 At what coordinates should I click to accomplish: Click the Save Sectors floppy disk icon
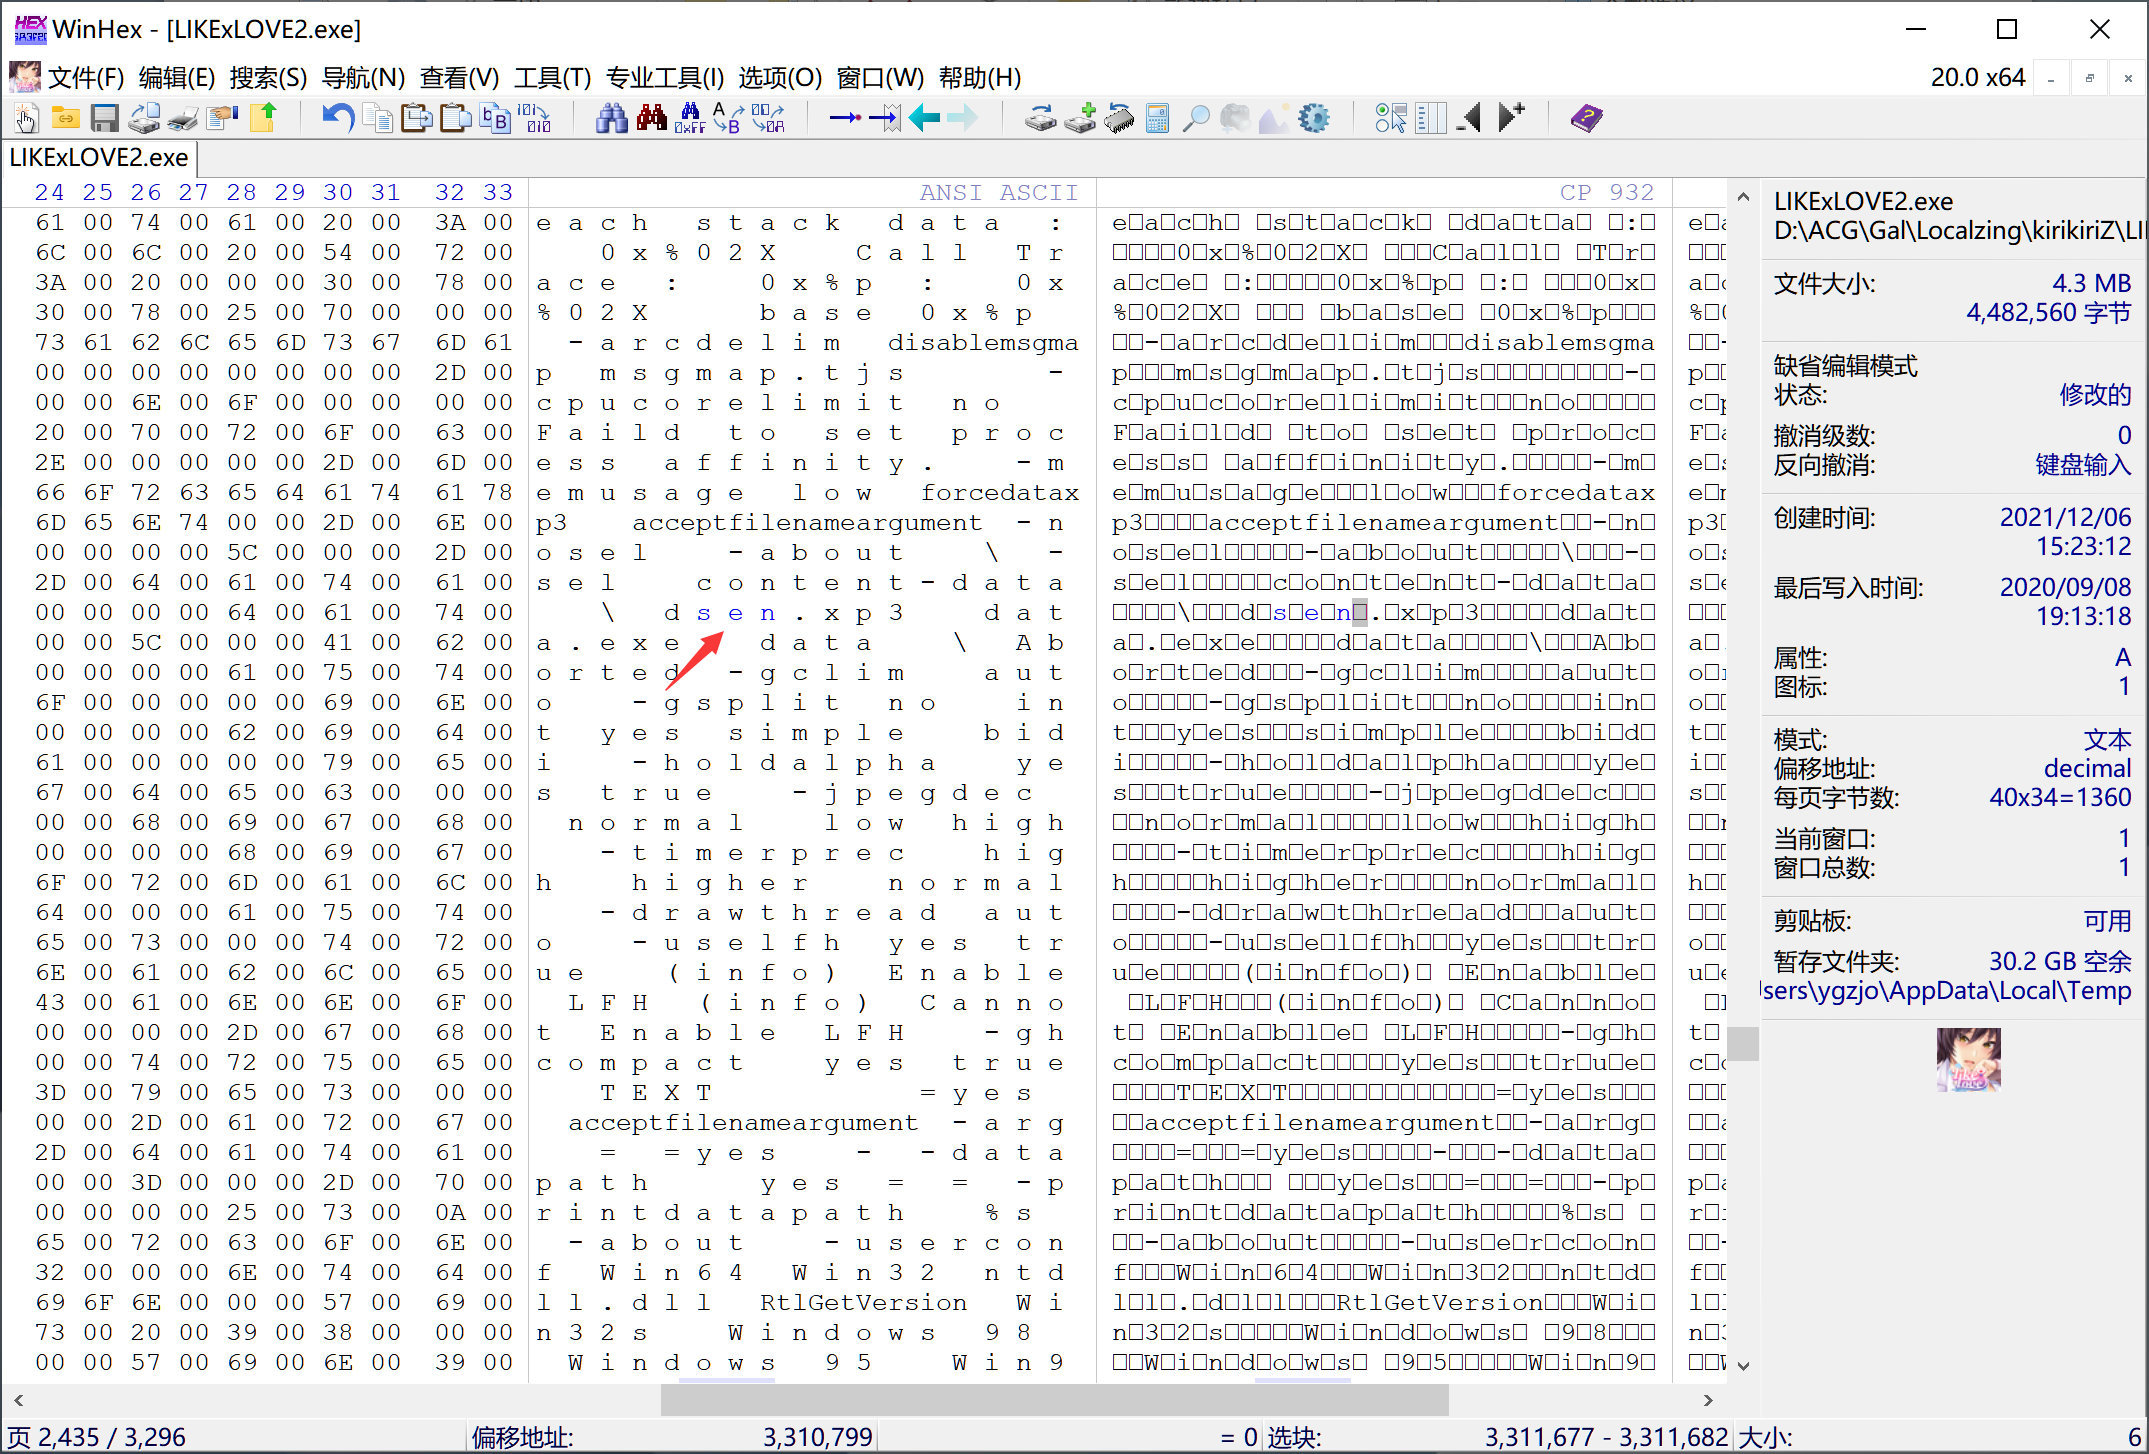(104, 119)
